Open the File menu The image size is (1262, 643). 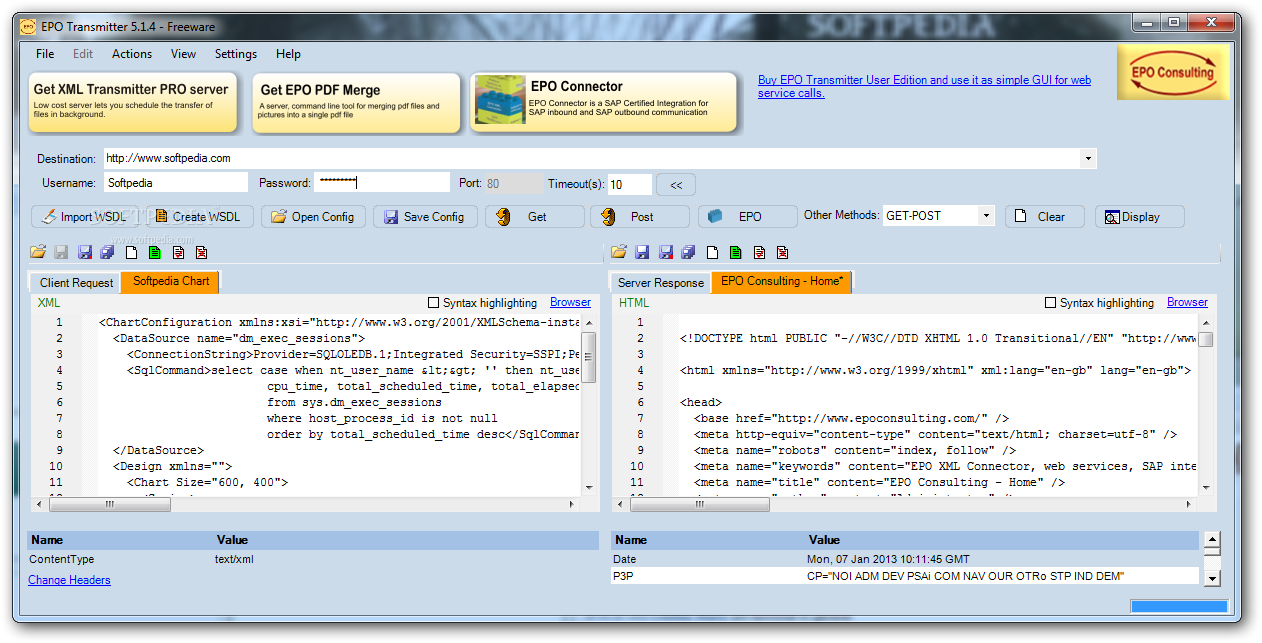click(x=45, y=54)
